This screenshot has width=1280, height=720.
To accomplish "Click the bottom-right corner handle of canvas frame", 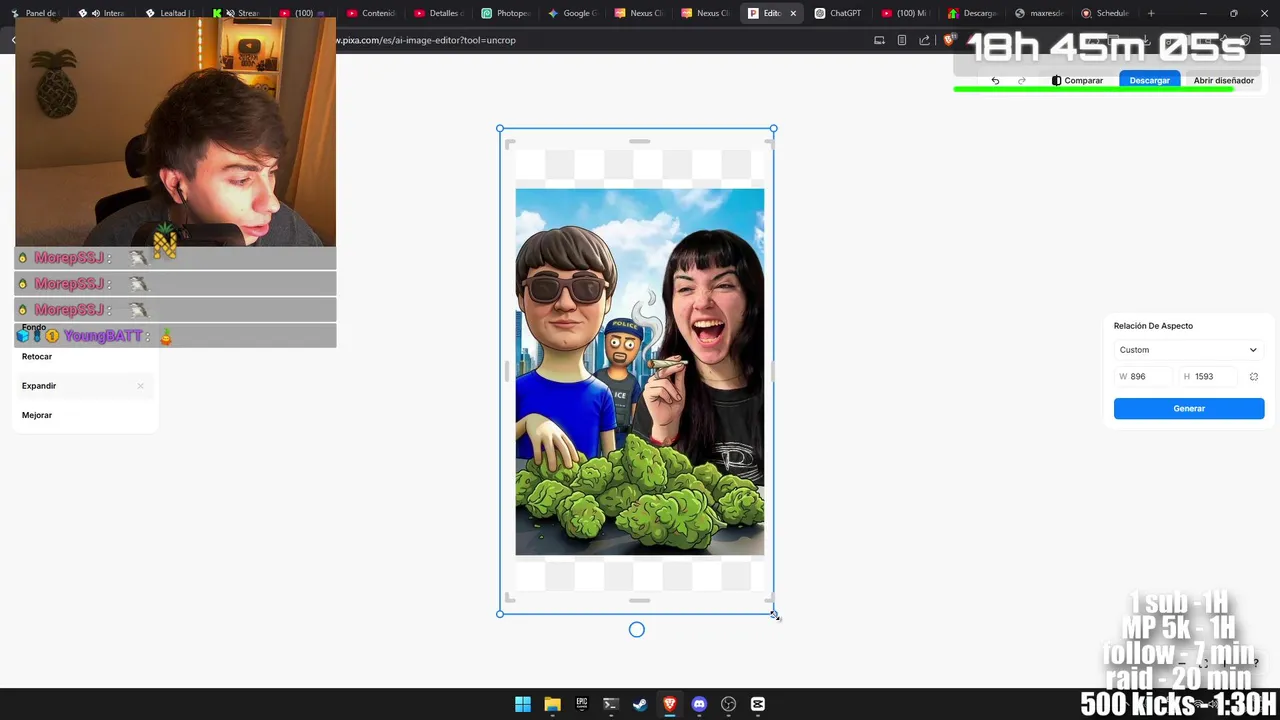I will [773, 614].
